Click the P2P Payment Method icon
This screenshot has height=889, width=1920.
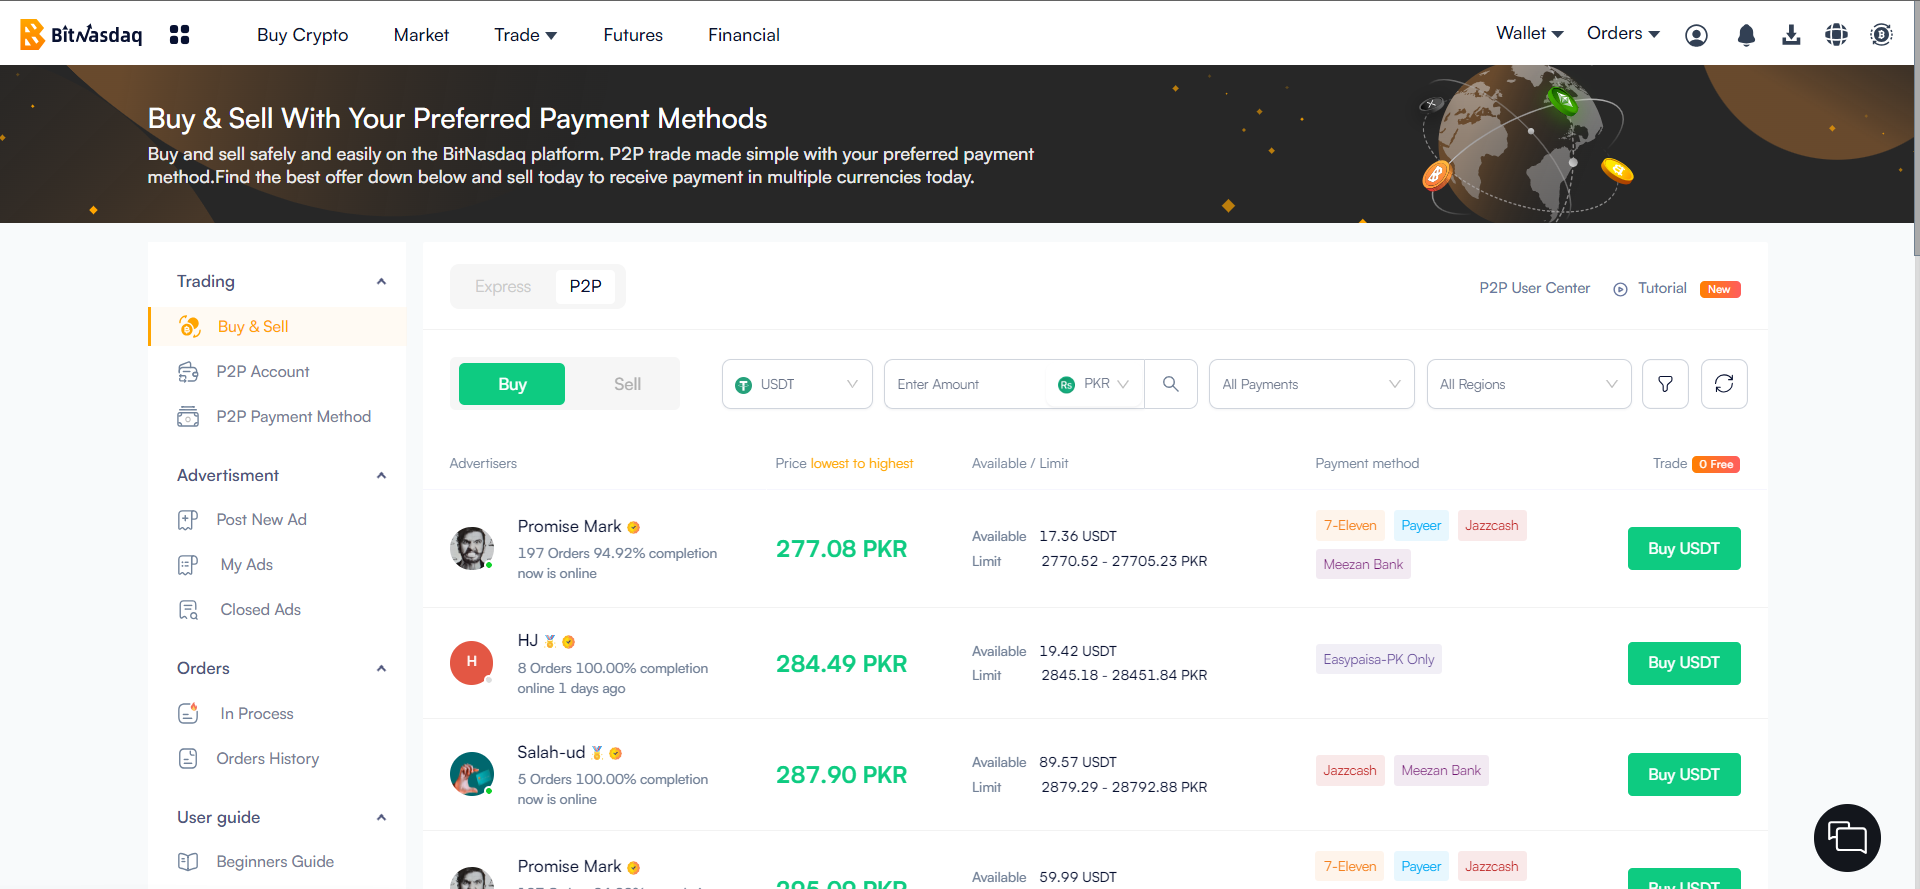tap(188, 417)
